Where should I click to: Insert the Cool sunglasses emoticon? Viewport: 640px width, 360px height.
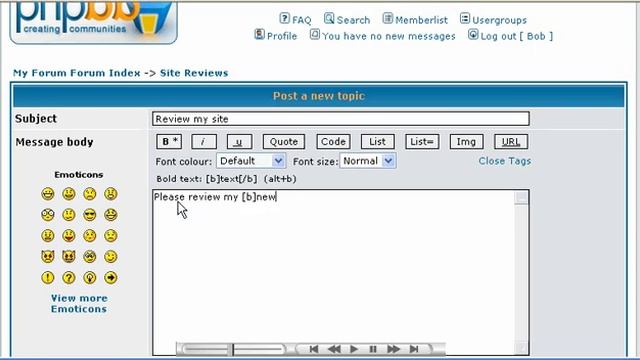tap(89, 215)
